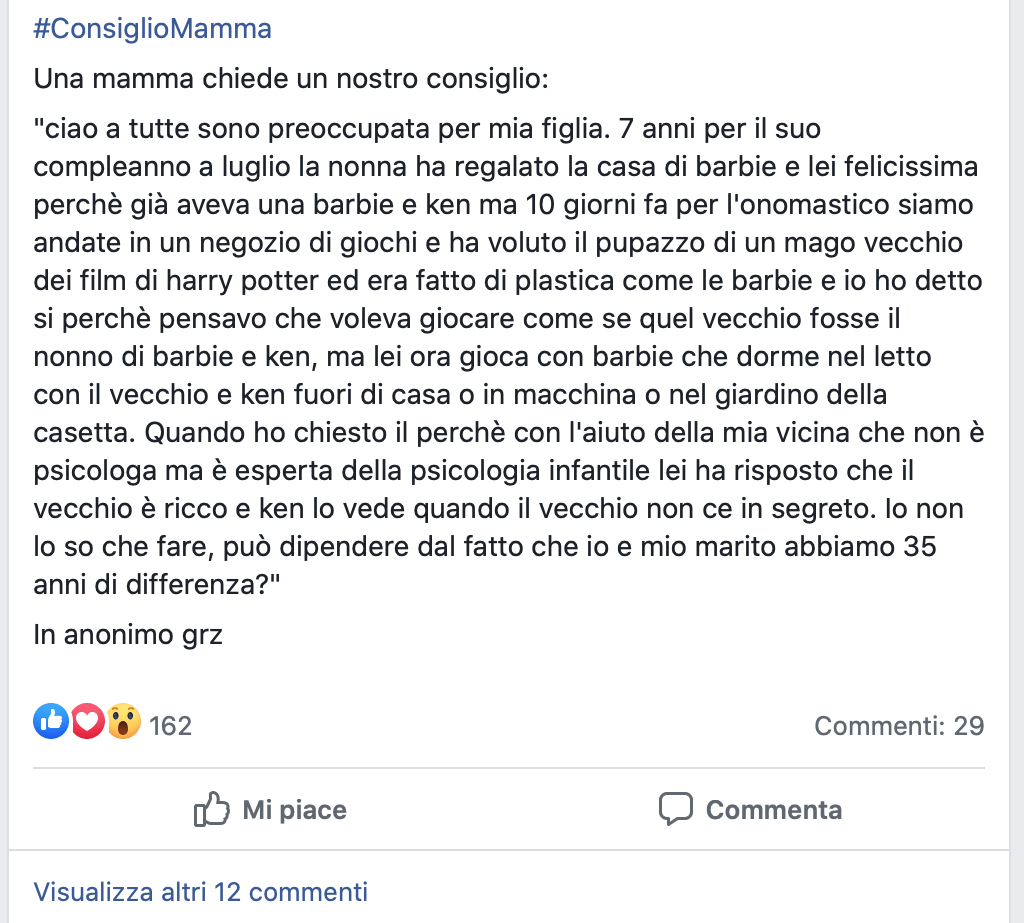Click the wow emoji reaction icon

click(x=123, y=721)
